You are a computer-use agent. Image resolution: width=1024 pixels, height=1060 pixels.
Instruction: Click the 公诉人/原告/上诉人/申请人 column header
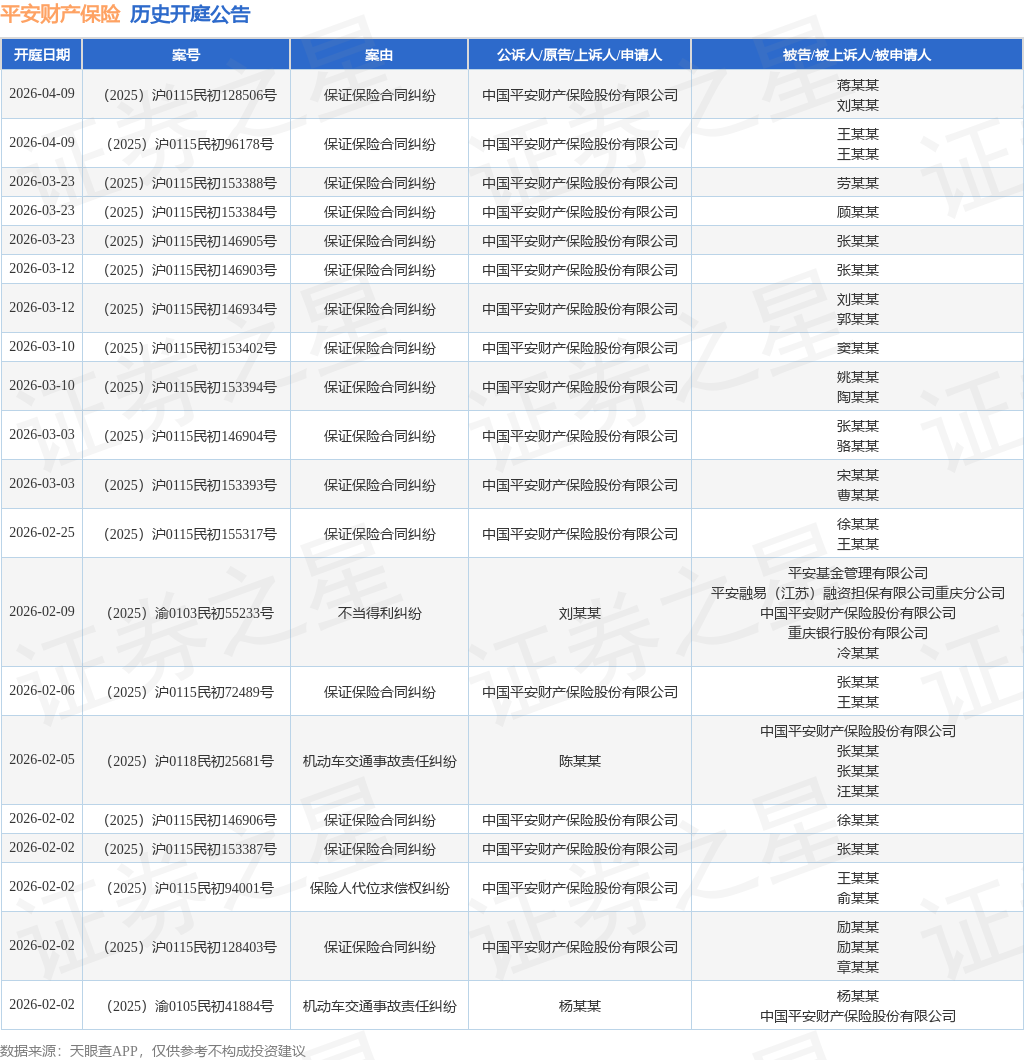(579, 55)
